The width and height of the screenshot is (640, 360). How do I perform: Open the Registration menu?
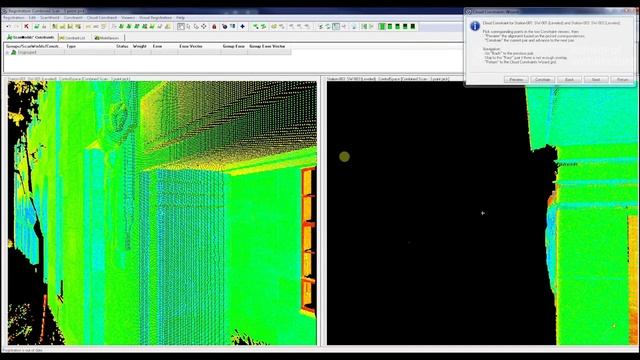[13, 18]
